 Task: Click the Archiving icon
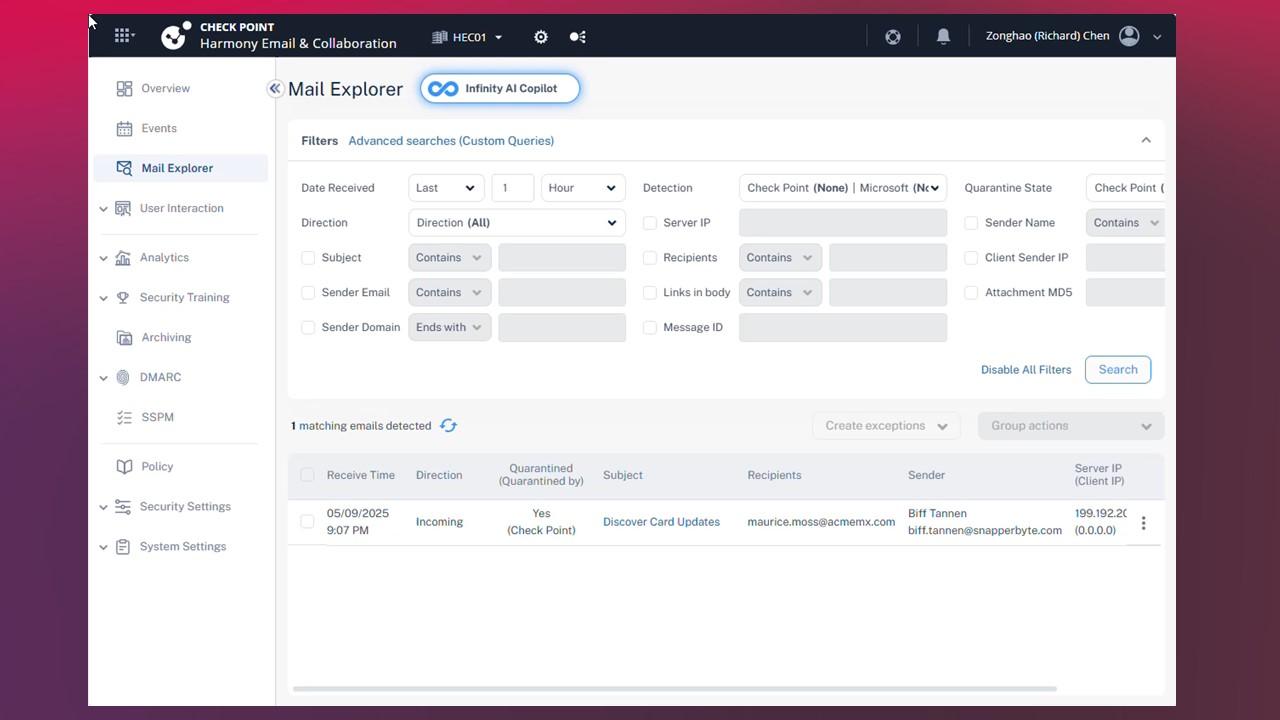click(x=124, y=337)
